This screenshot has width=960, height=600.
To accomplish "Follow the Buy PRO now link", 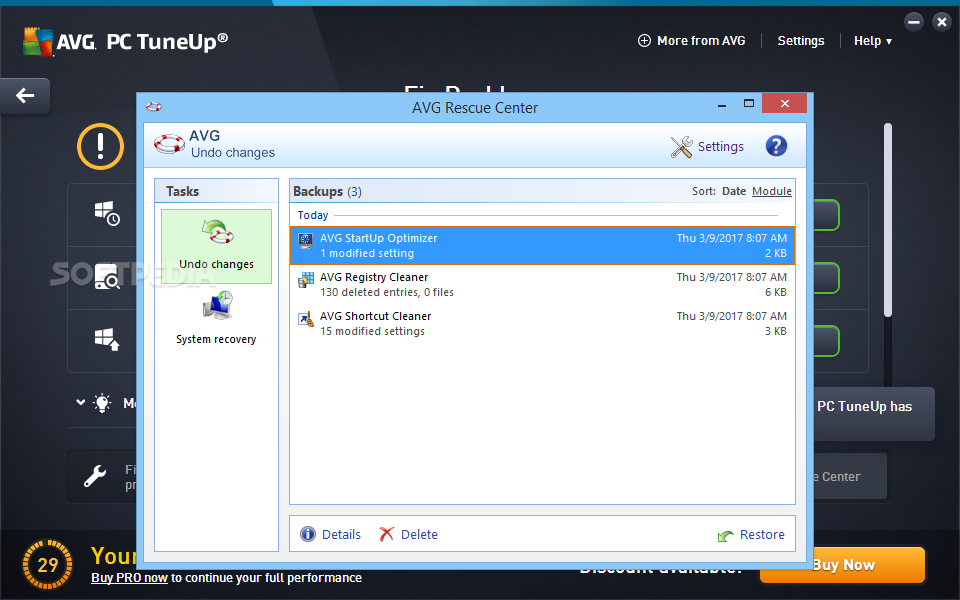I will (x=129, y=577).
